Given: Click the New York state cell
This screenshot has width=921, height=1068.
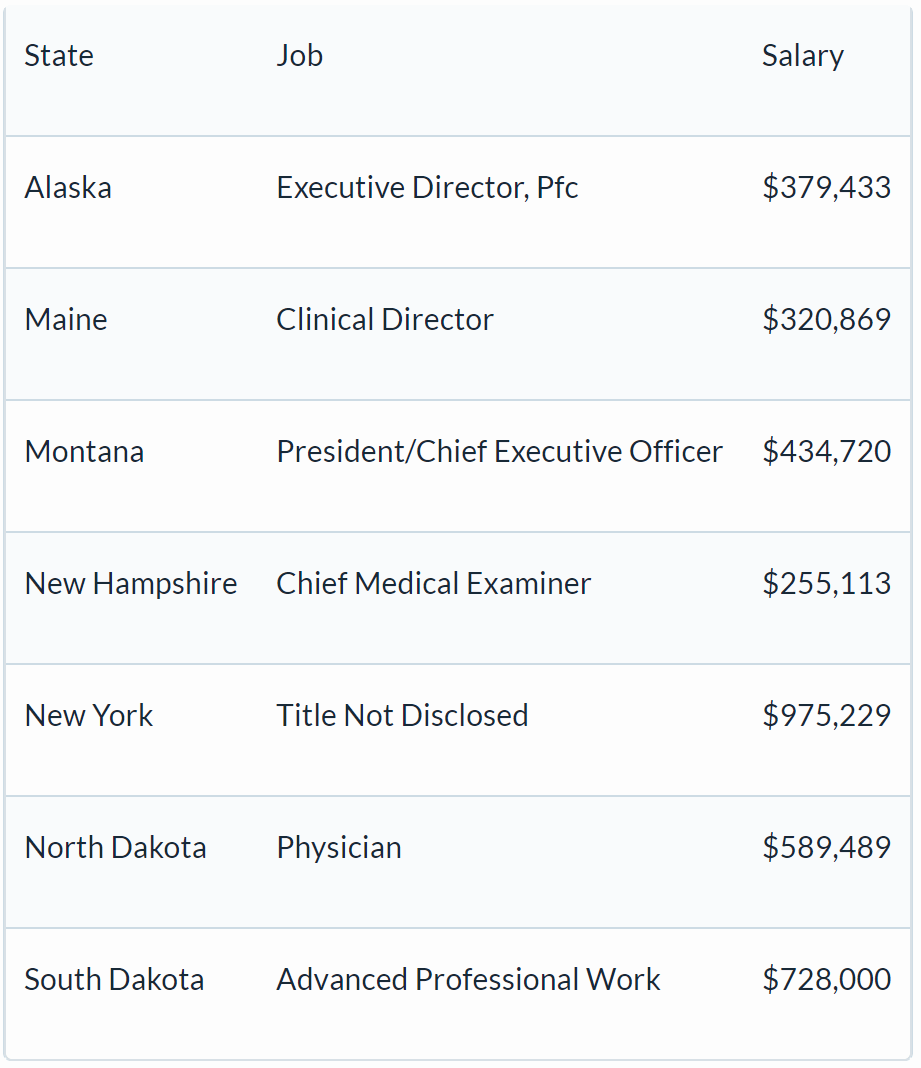Looking at the screenshot, I should 89,716.
